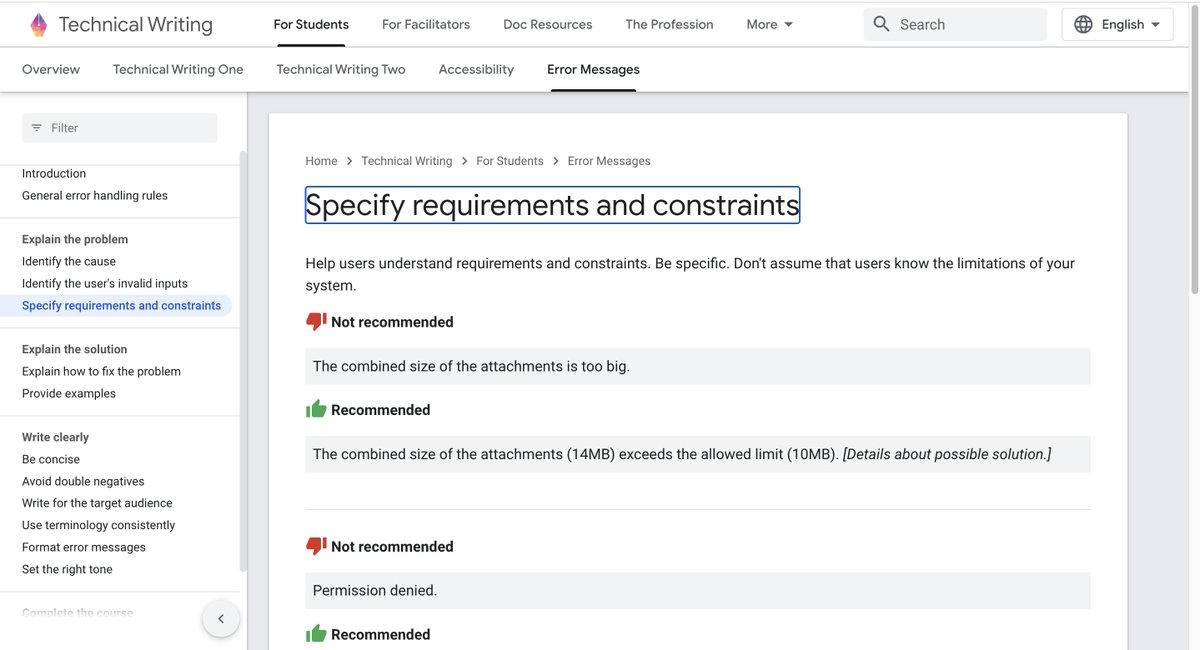Image resolution: width=1200 pixels, height=650 pixels.
Task: Open the Technical Writing Two sub-tab
Action: [x=341, y=69]
